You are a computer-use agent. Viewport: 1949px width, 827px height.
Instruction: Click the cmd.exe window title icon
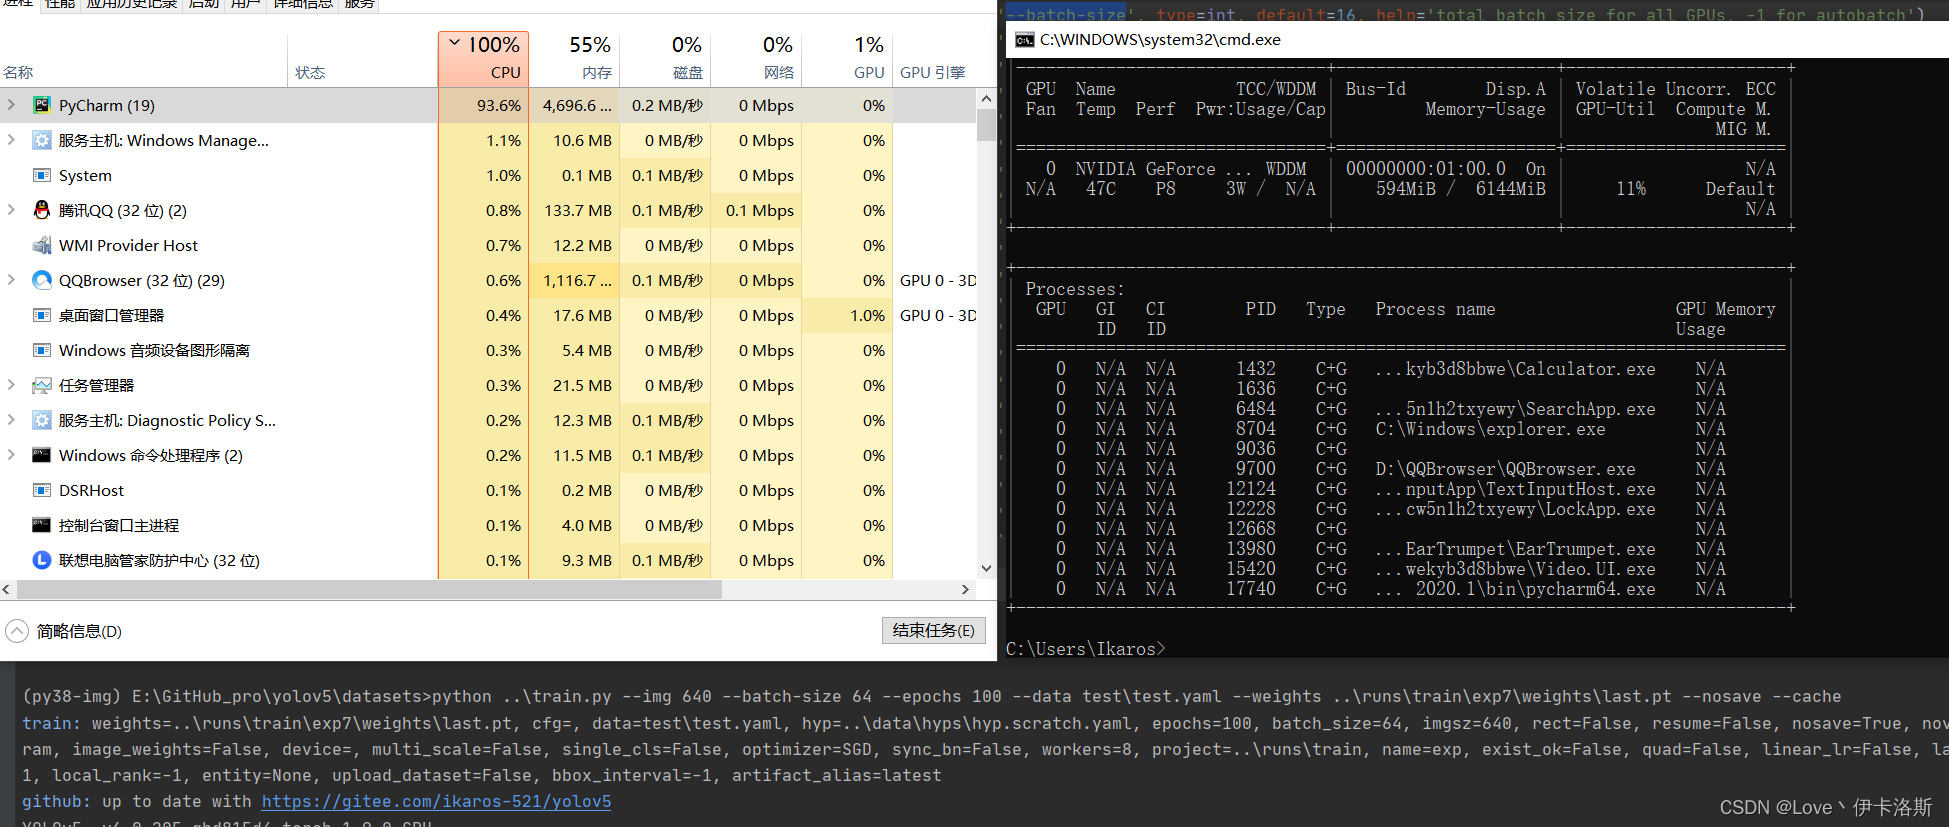[x=1024, y=40]
